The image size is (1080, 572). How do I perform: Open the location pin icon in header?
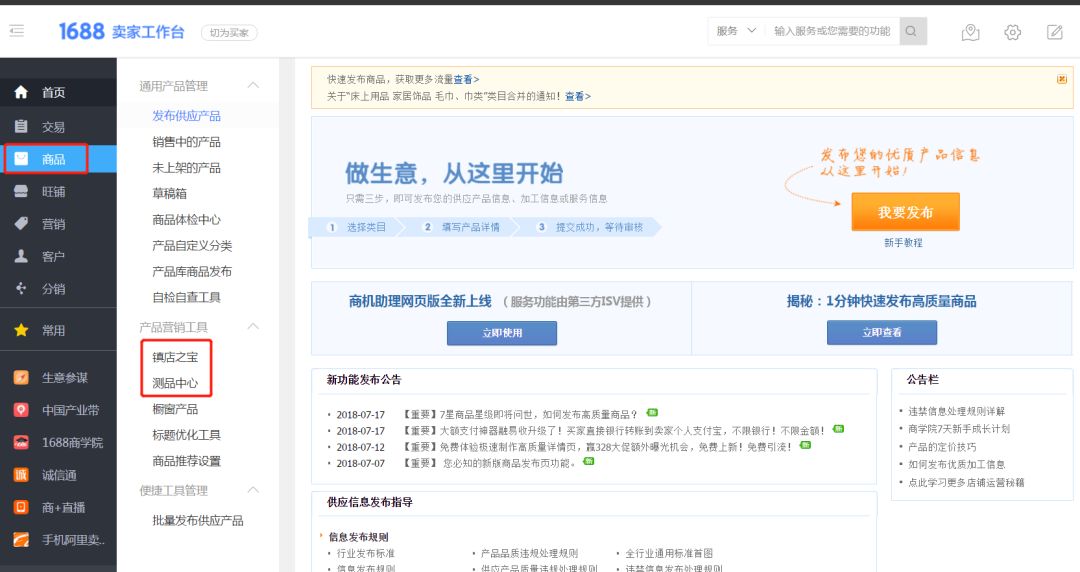point(970,32)
